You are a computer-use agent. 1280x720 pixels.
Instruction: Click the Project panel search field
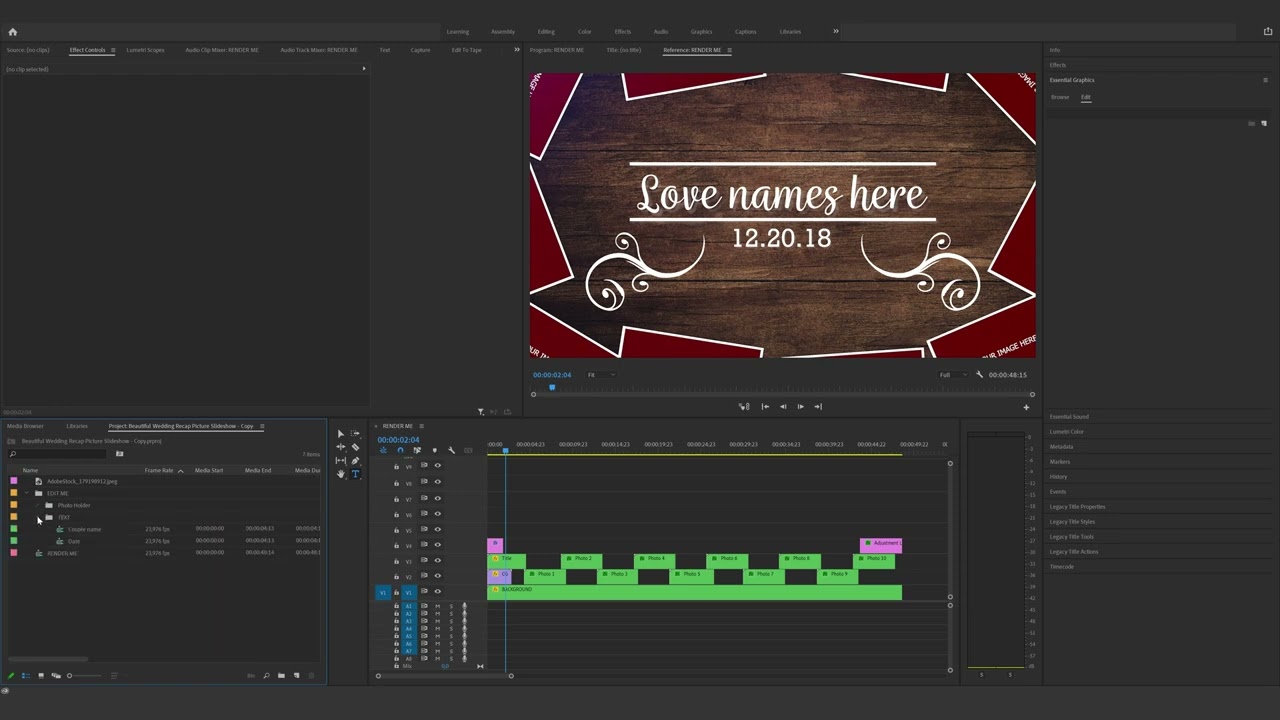[58, 454]
